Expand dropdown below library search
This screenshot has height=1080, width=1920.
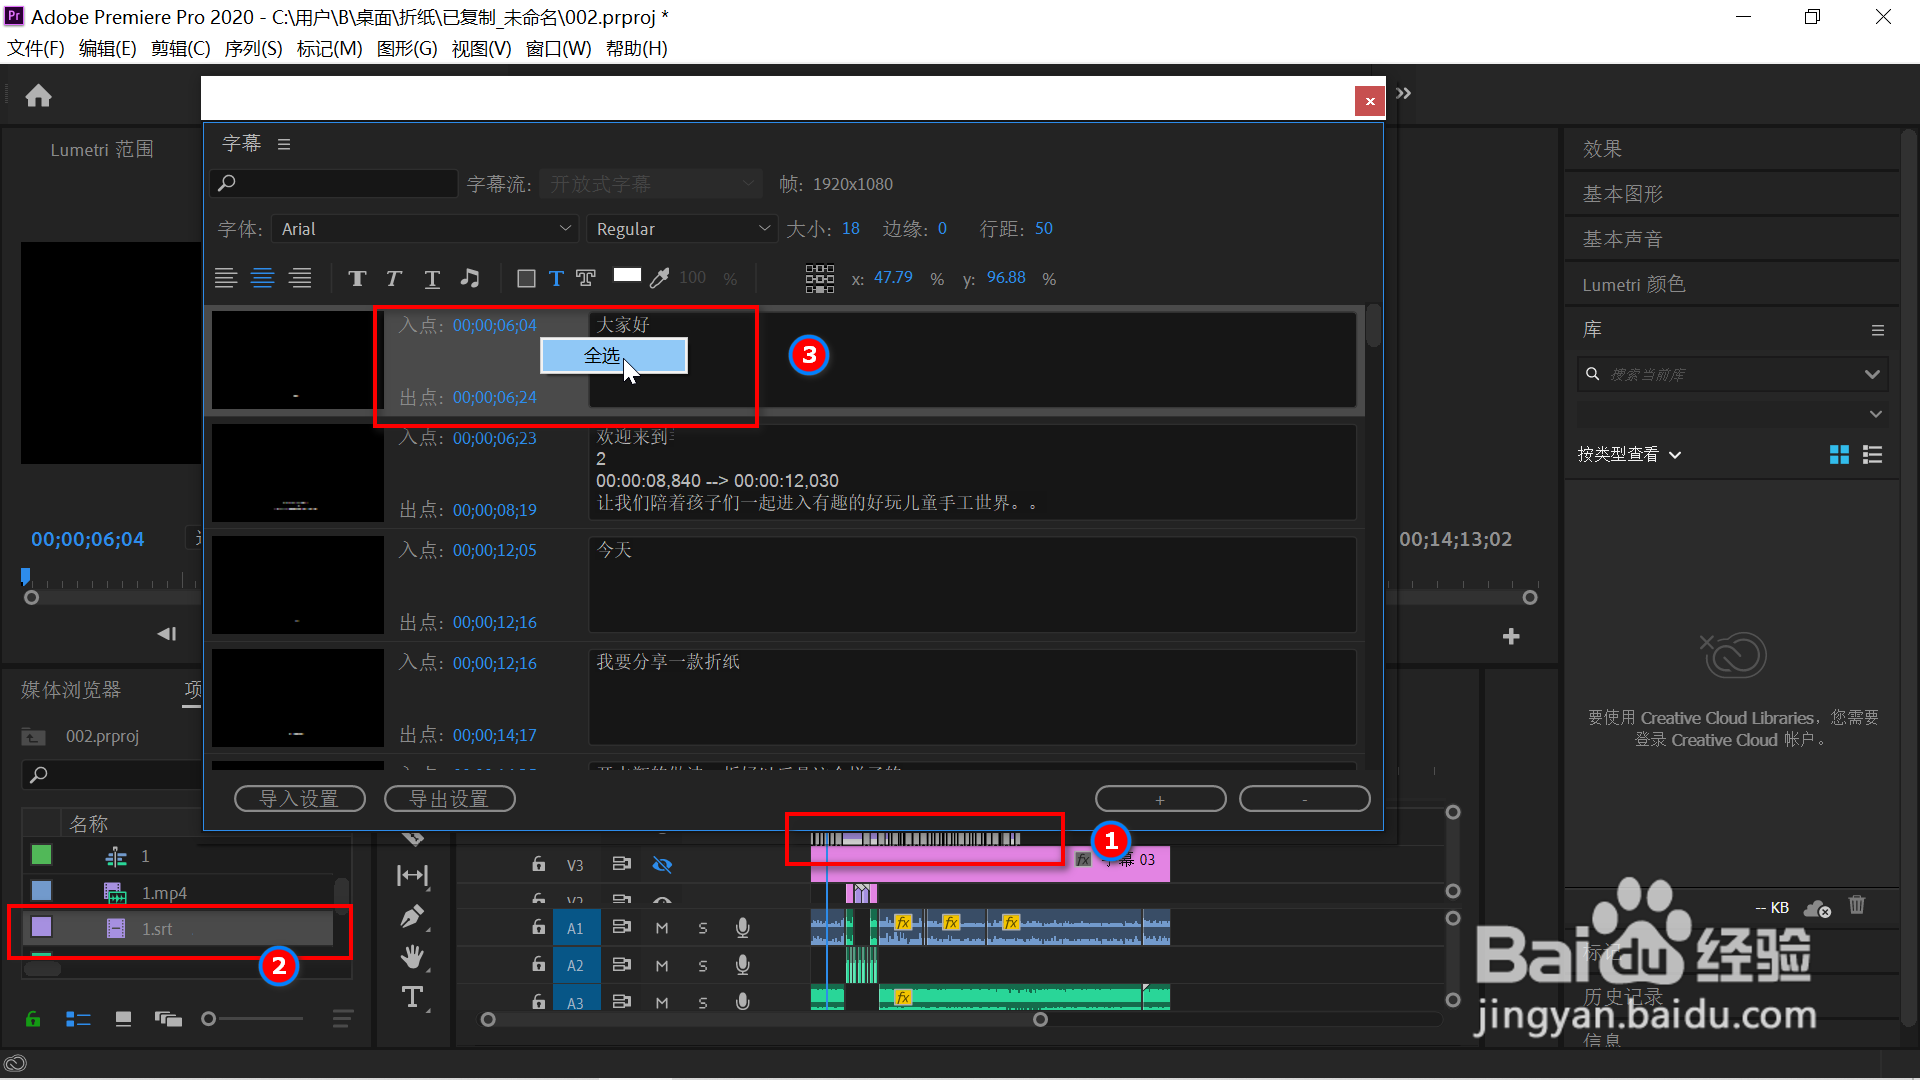coord(1876,414)
